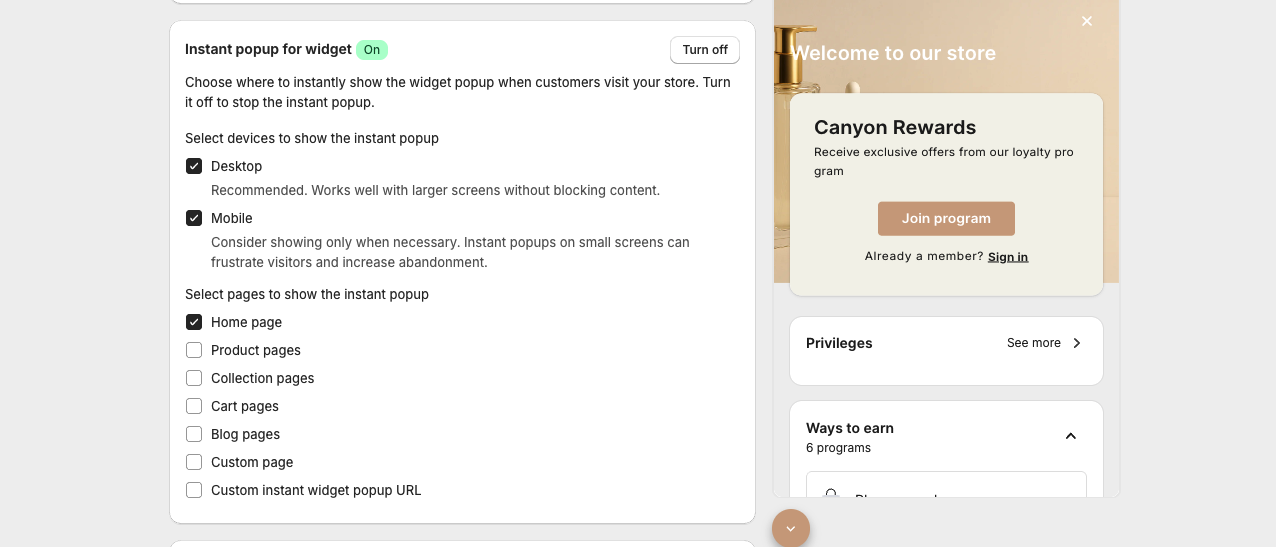Click the green On status badge
The height and width of the screenshot is (547, 1276).
(x=372, y=50)
